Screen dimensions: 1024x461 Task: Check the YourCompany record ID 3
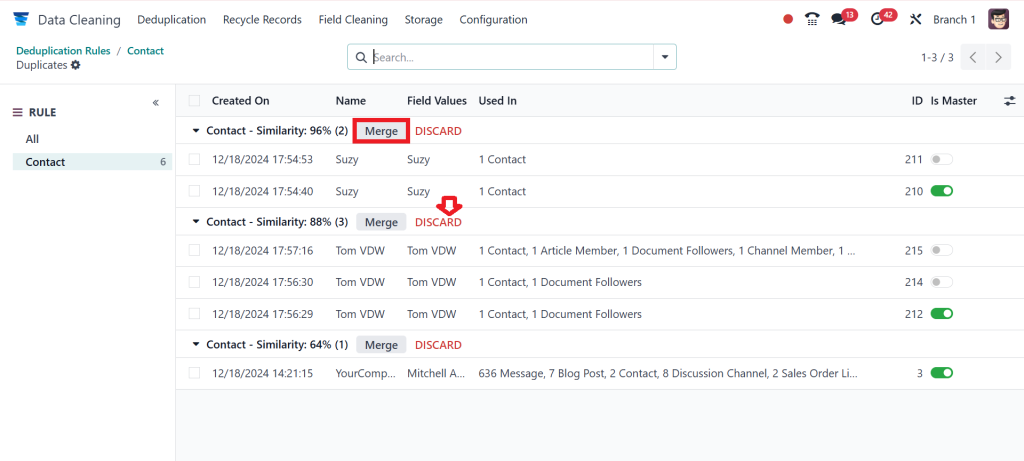(x=194, y=373)
